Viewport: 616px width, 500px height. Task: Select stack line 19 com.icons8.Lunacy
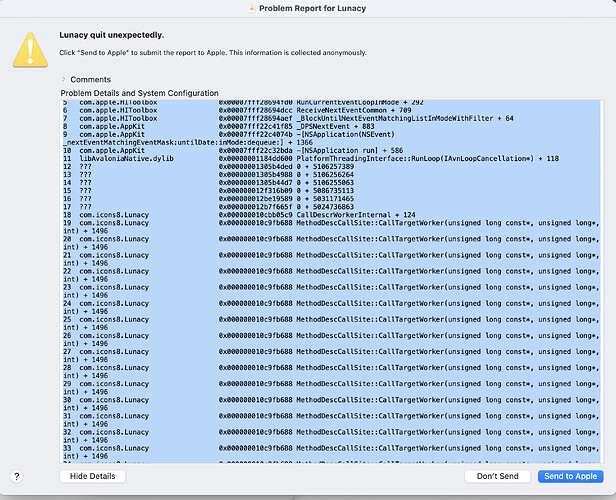[331, 227]
